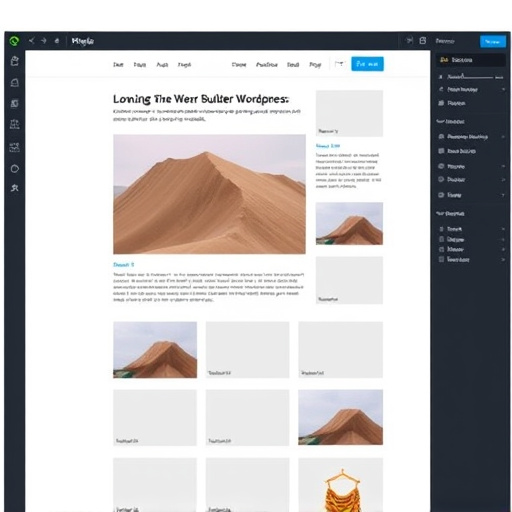Image resolution: width=512 pixels, height=512 pixels.
Task: Click the fourth page navigation menu item
Action: [184, 65]
